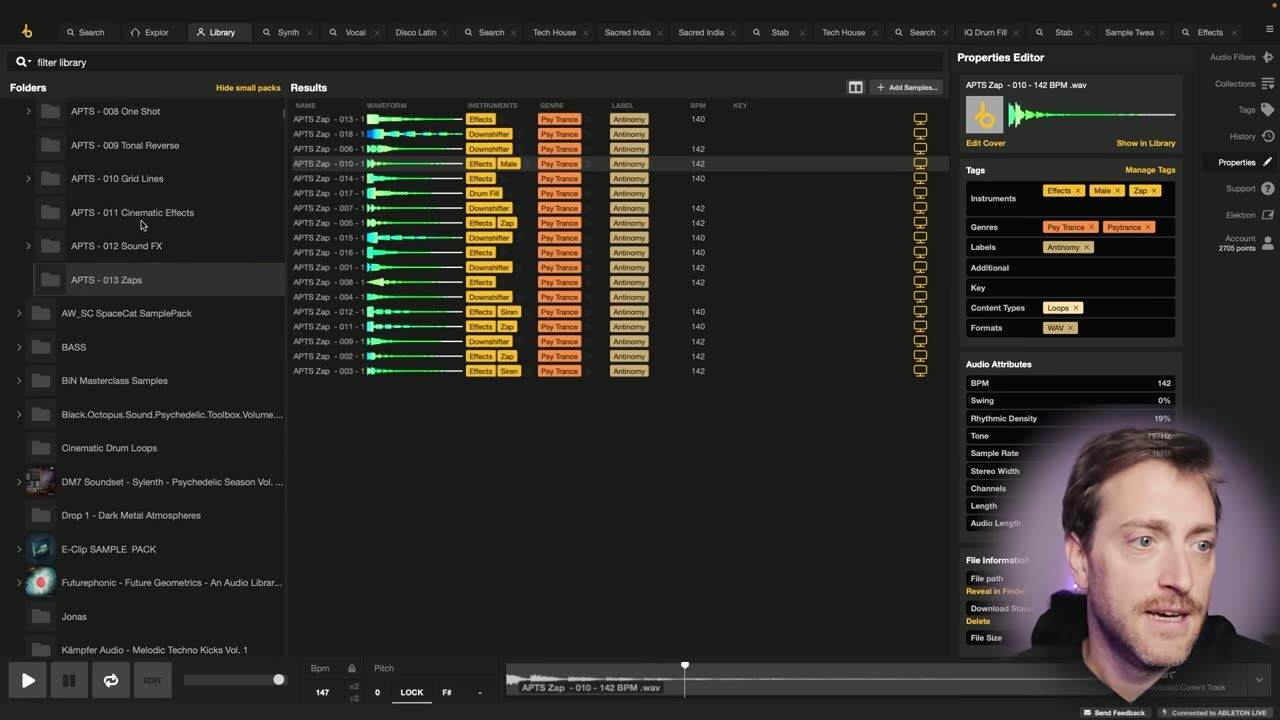
Task: Click the x2 tempo double button
Action: click(x=354, y=686)
